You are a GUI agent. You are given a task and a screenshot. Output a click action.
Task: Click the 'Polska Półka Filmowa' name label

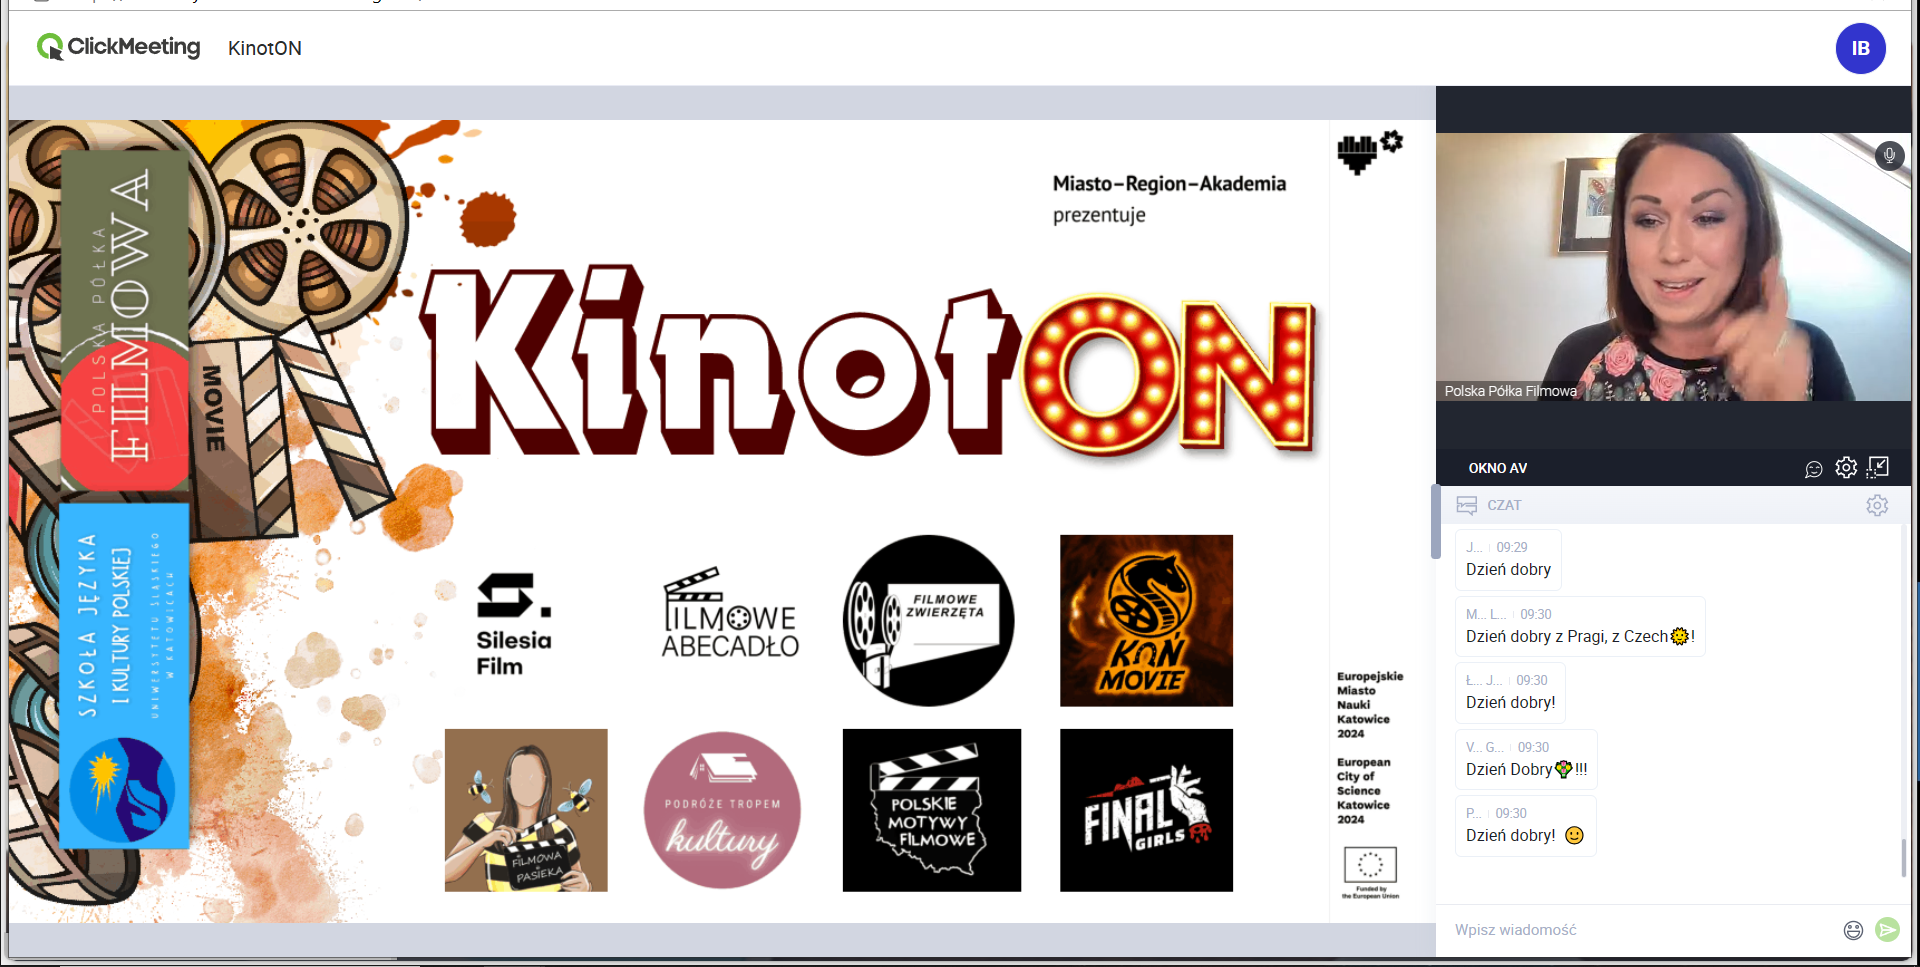pos(1510,391)
